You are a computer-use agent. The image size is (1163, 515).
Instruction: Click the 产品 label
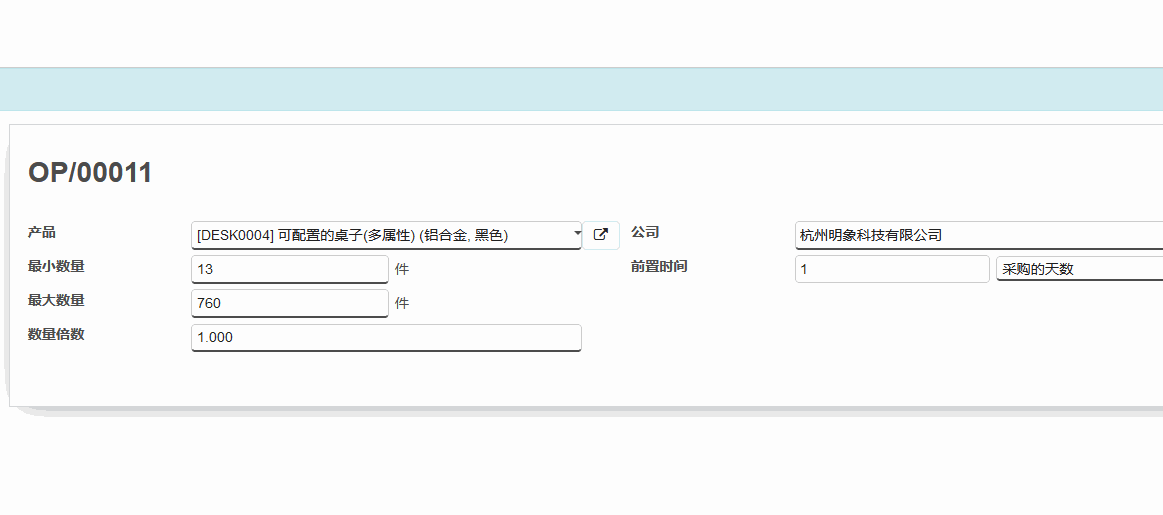click(42, 232)
